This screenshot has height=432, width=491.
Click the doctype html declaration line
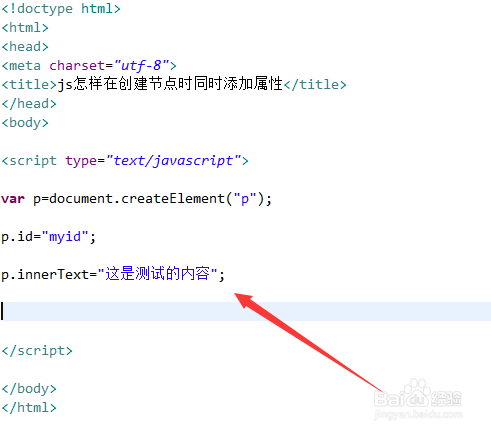61,9
